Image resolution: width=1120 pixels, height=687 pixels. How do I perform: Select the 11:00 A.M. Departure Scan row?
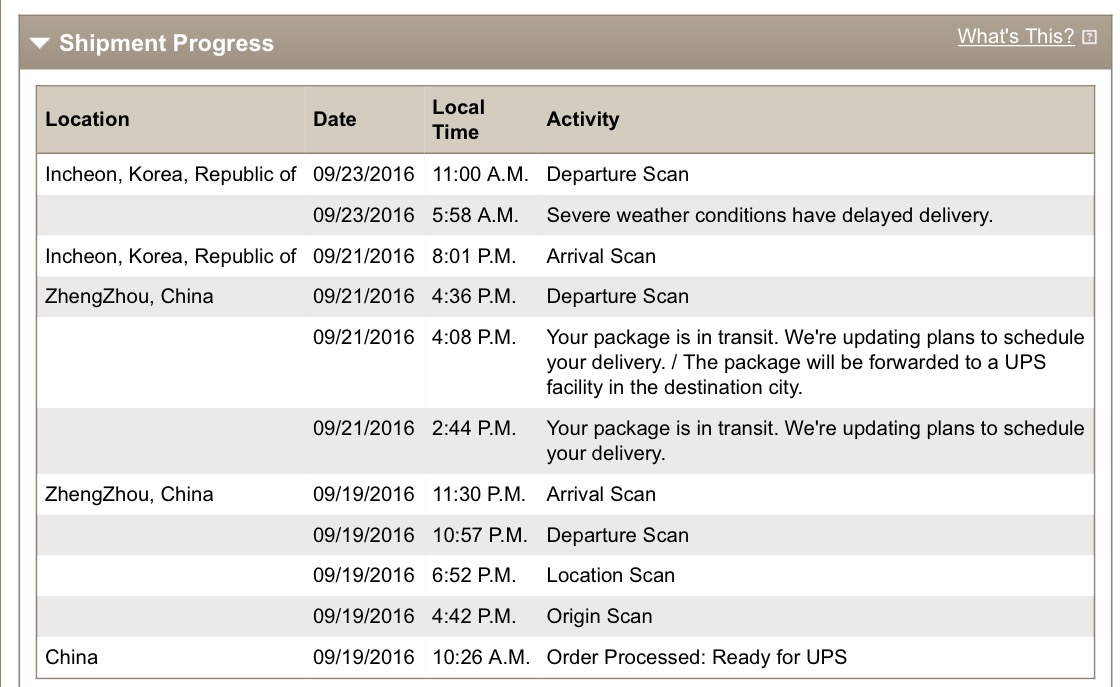(x=565, y=174)
